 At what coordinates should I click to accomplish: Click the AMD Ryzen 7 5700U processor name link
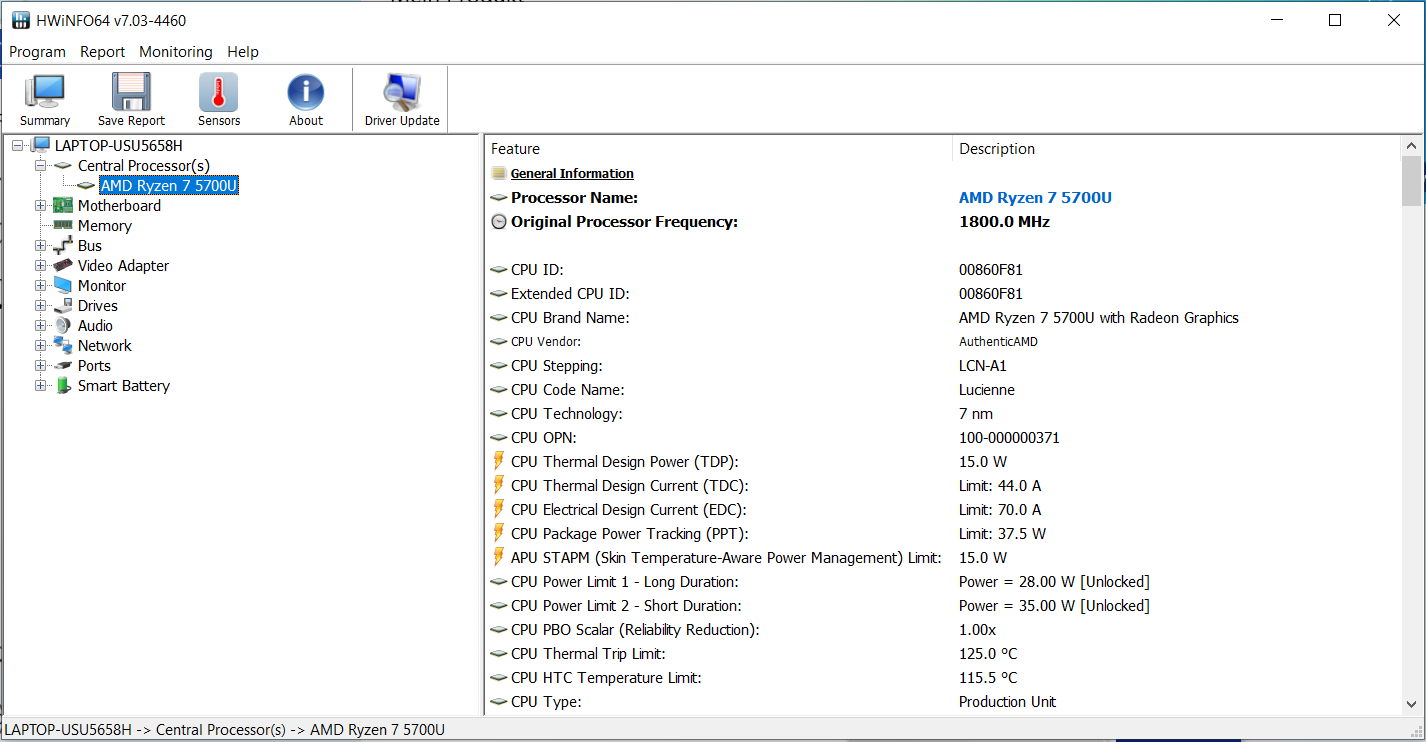[x=1035, y=198]
